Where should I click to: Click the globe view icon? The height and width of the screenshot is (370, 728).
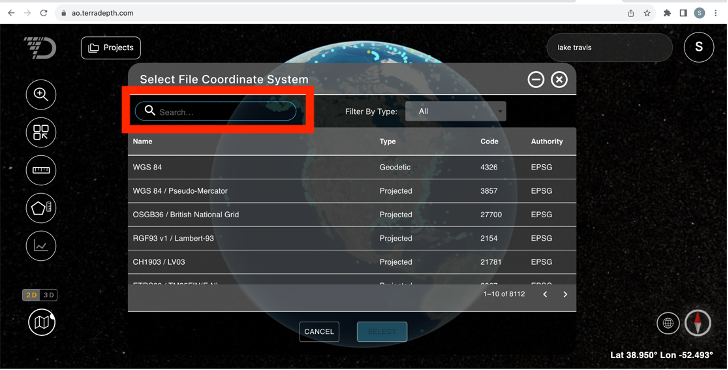pos(668,323)
